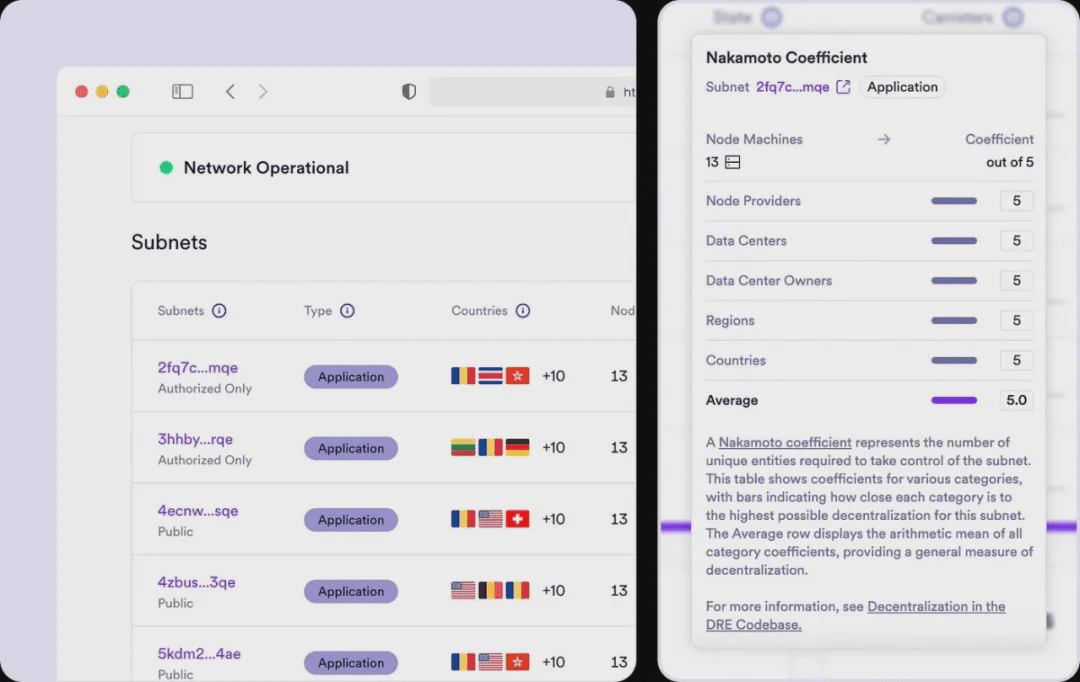The height and width of the screenshot is (682, 1080).
Task: Click the browser back arrow
Action: pyautogui.click(x=230, y=91)
